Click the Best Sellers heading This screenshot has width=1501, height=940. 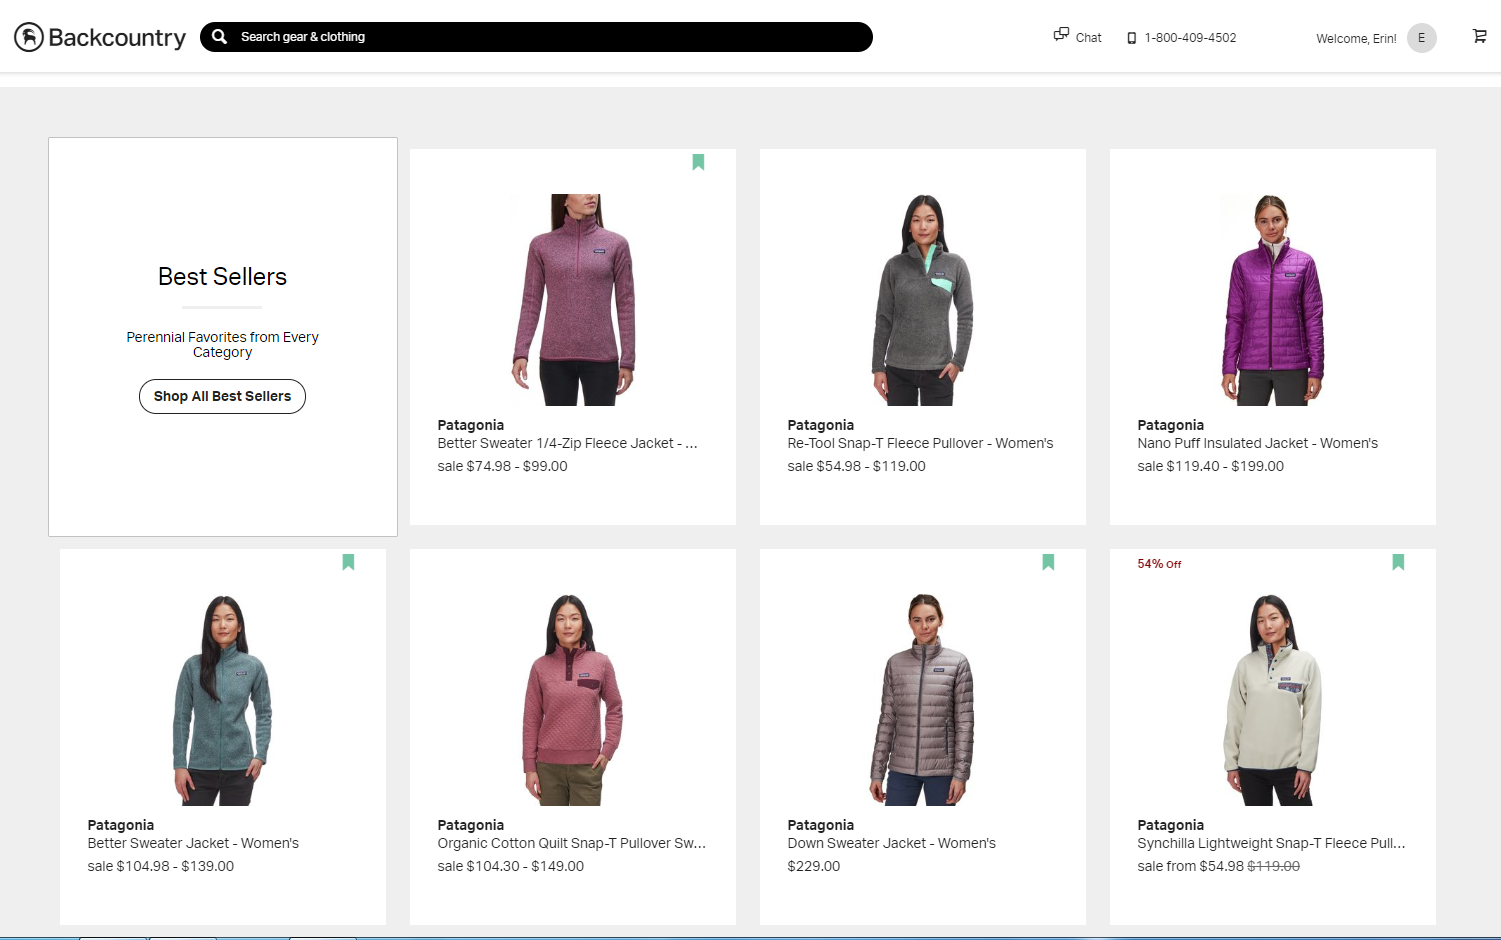pos(222,277)
